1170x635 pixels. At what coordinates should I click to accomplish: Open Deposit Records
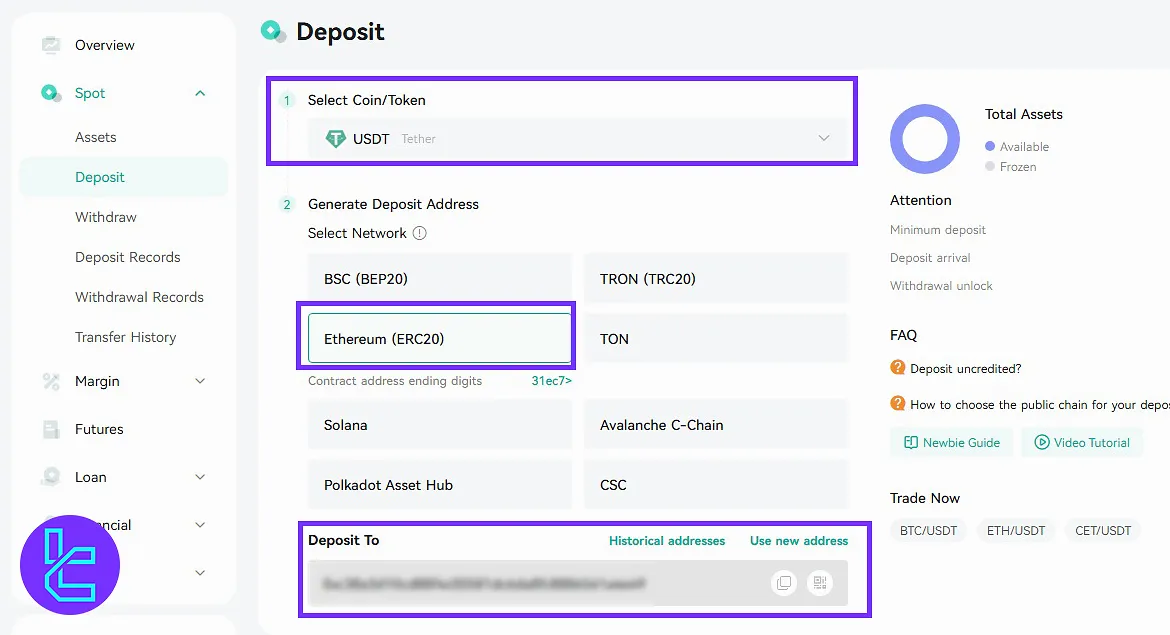(128, 257)
